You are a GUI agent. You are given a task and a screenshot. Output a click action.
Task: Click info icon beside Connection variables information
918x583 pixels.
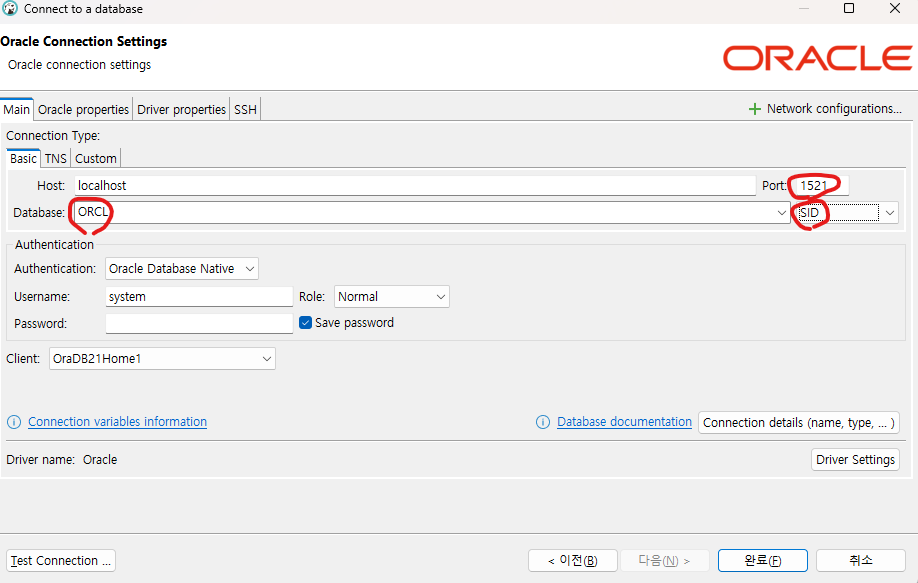coord(14,422)
